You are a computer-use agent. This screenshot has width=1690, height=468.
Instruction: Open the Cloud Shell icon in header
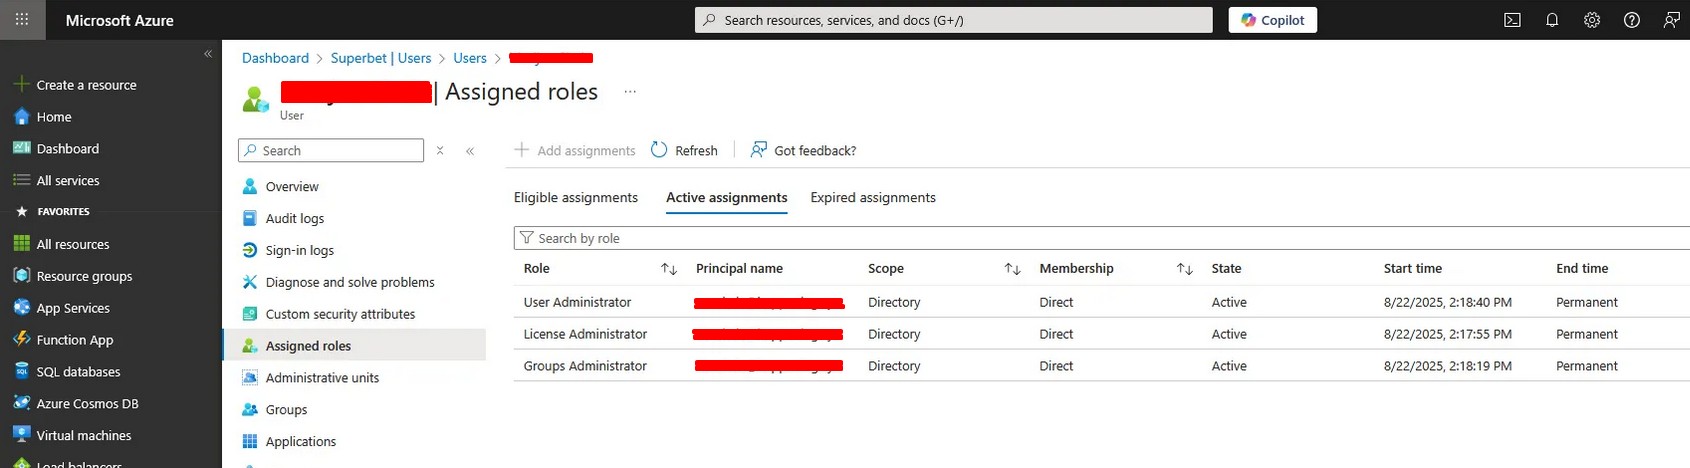click(1512, 20)
